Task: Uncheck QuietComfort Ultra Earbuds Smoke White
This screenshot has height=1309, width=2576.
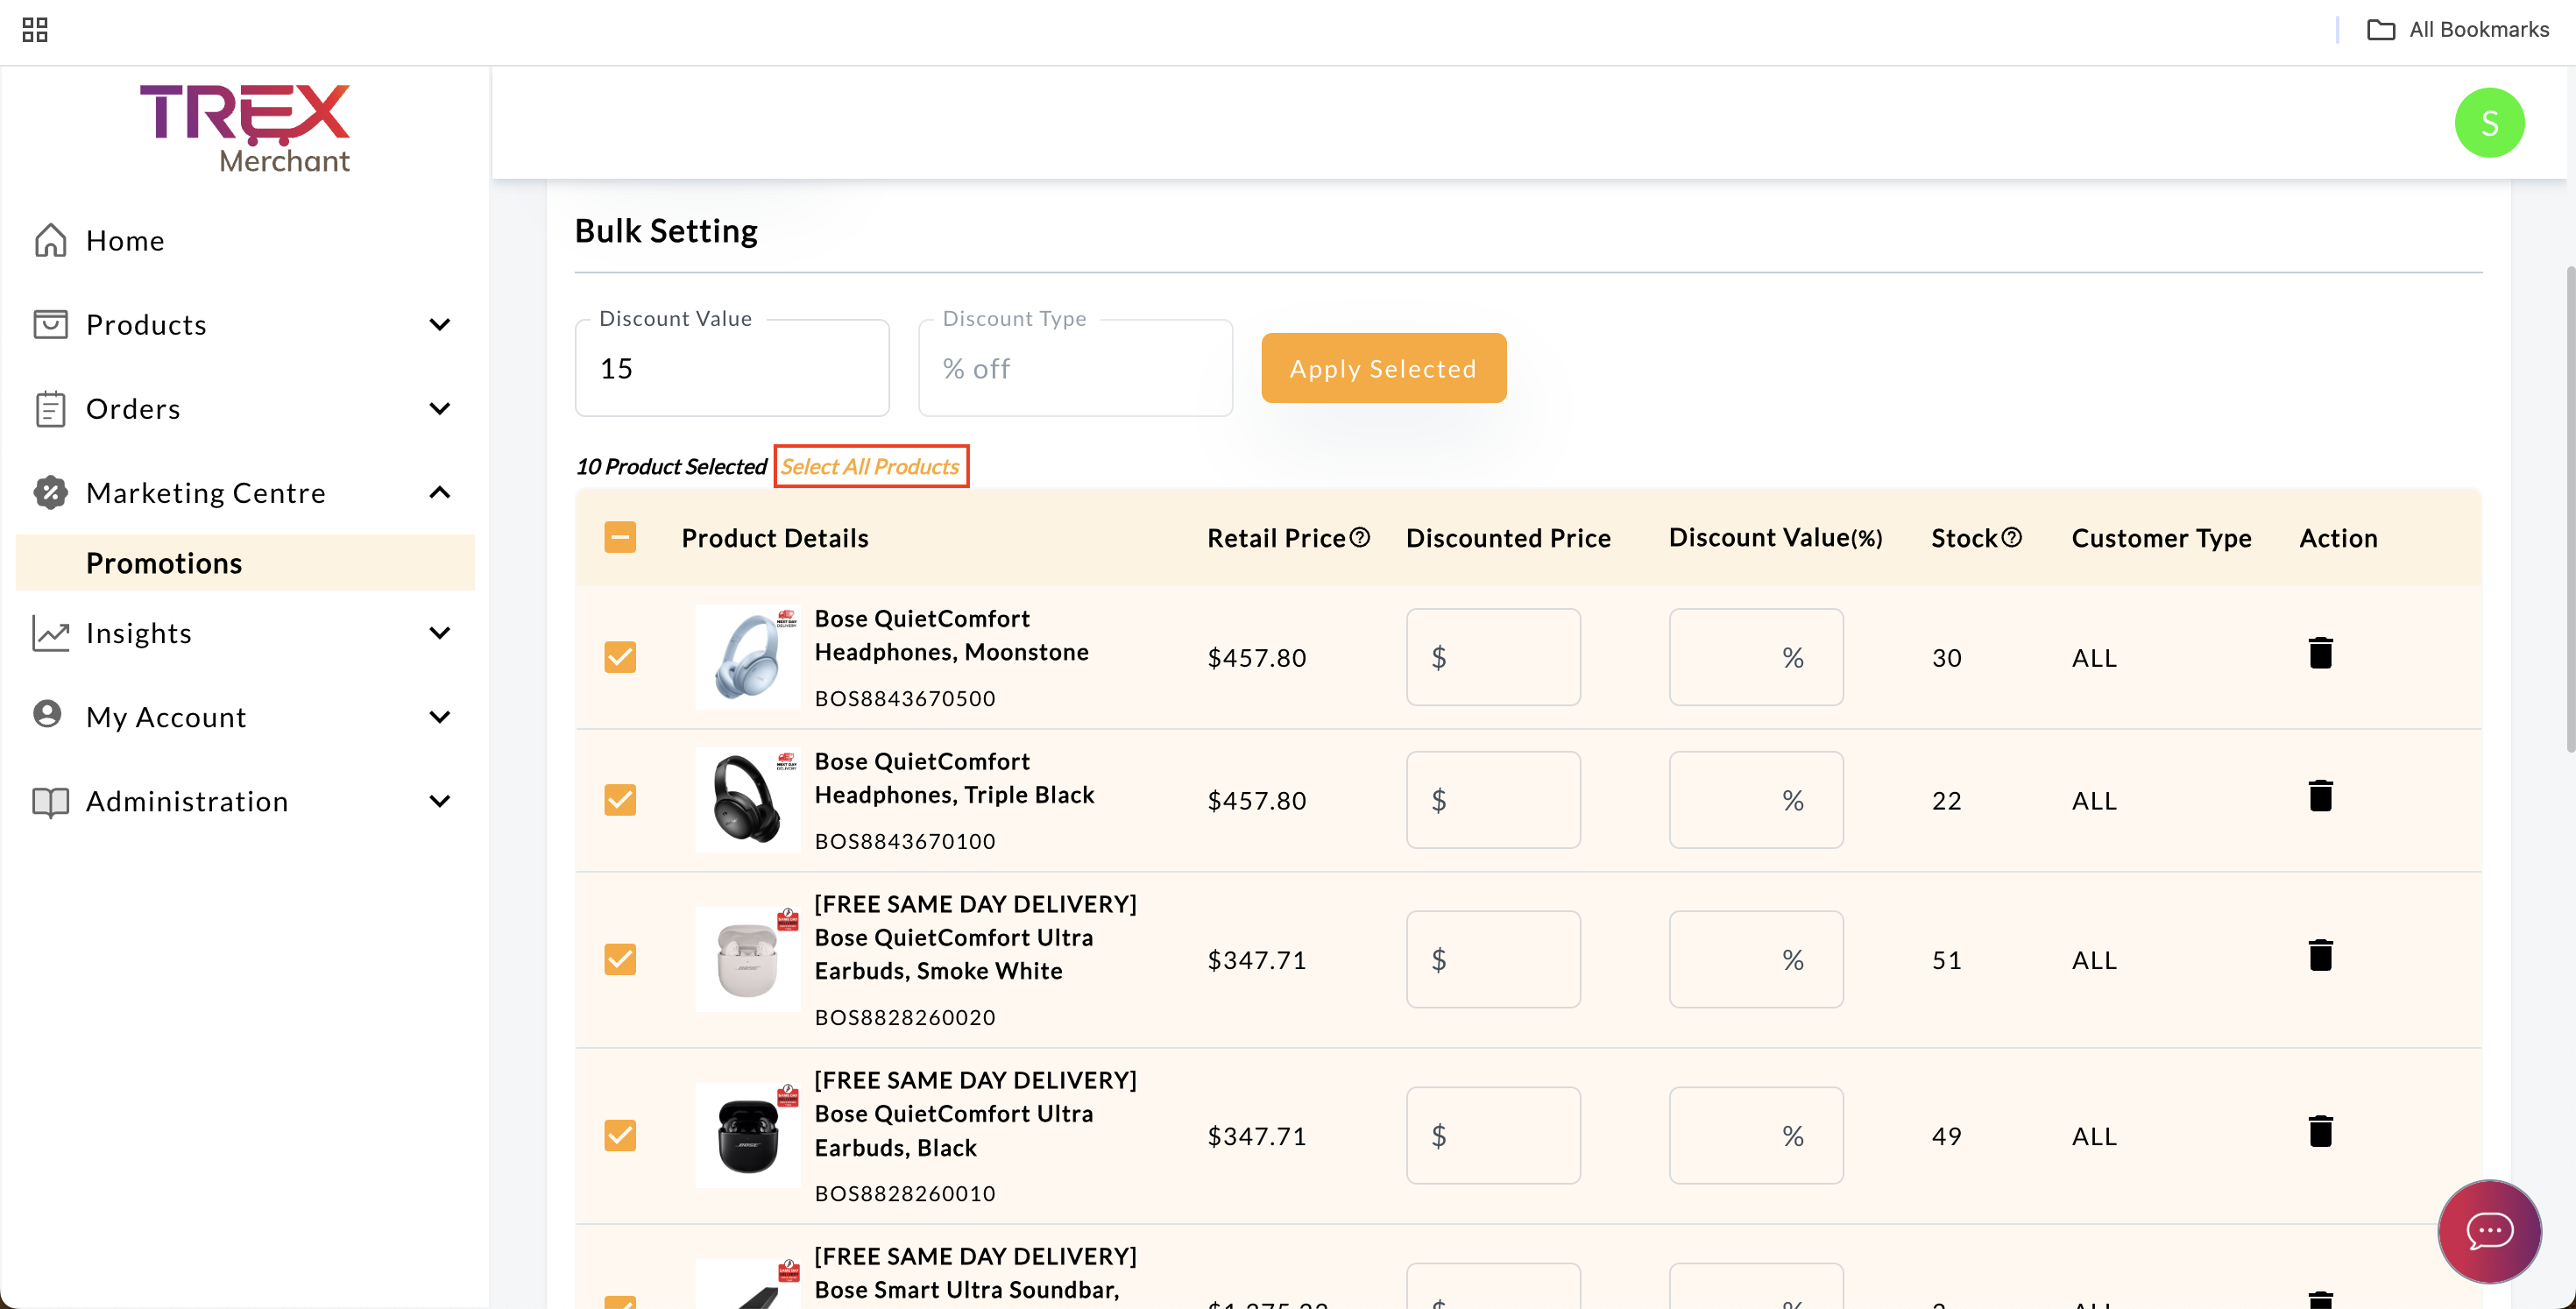Action: coord(620,959)
